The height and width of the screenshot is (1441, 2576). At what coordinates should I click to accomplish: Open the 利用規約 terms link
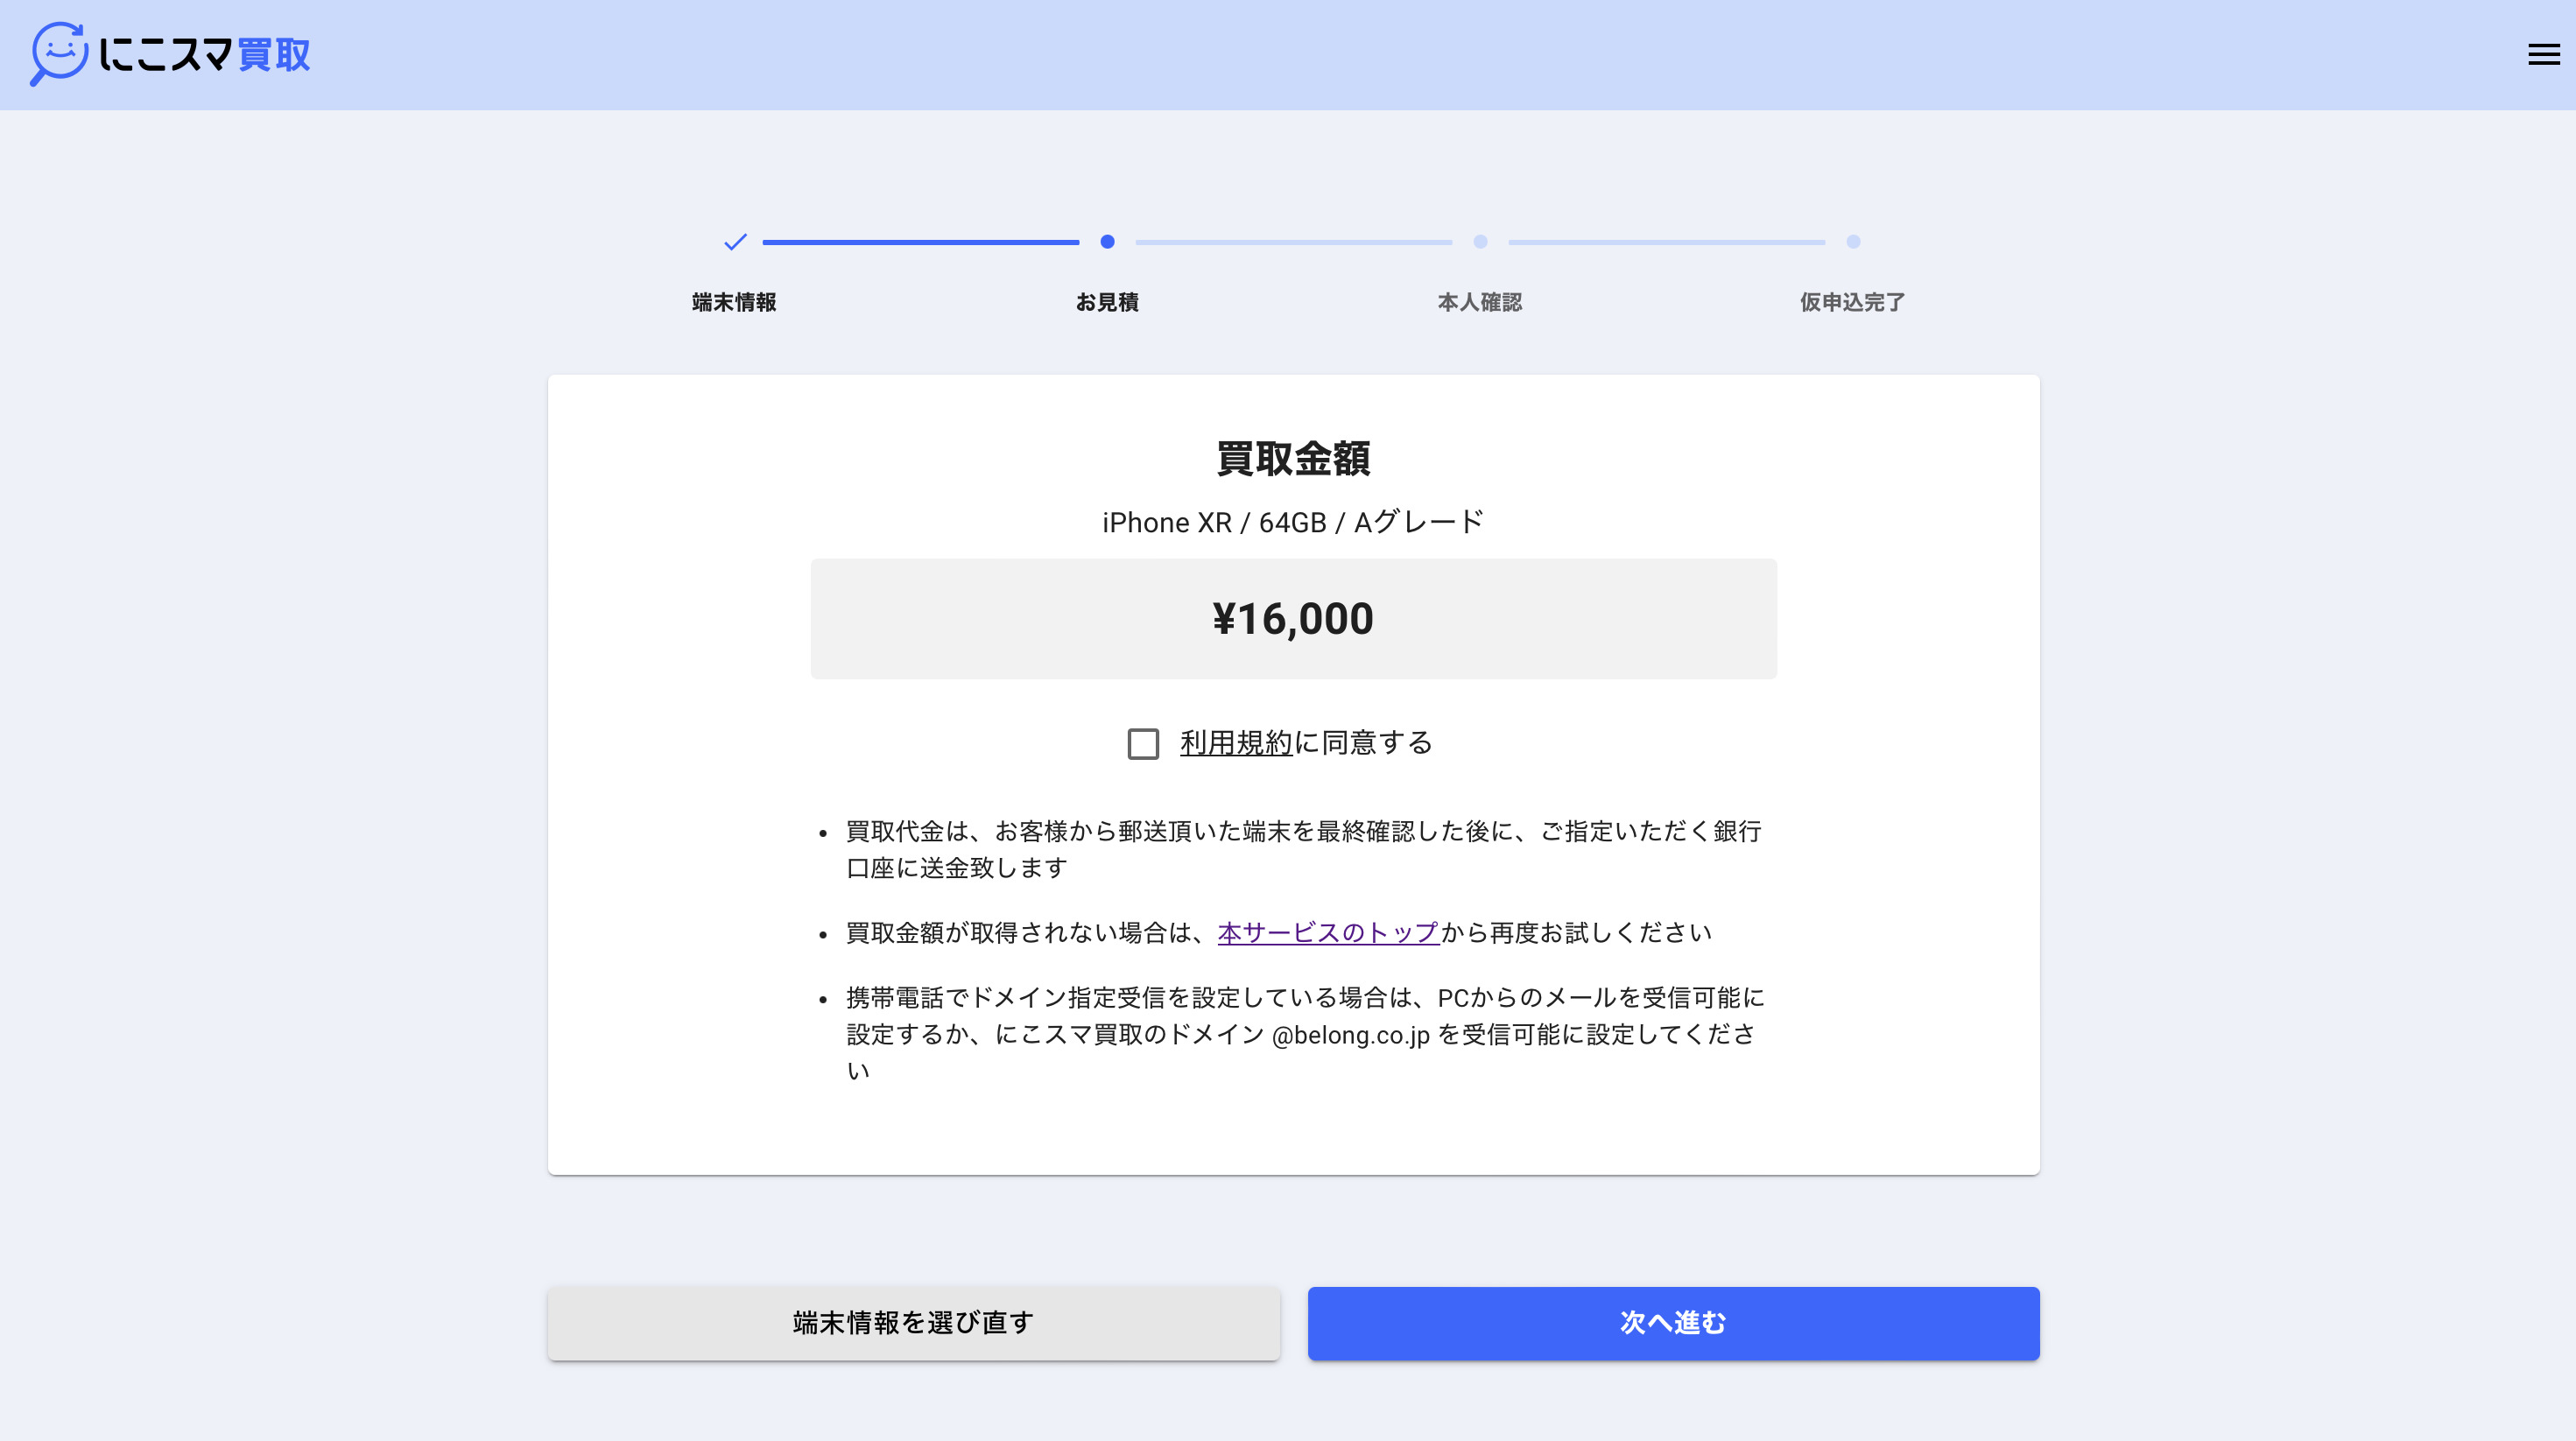[x=1236, y=743]
